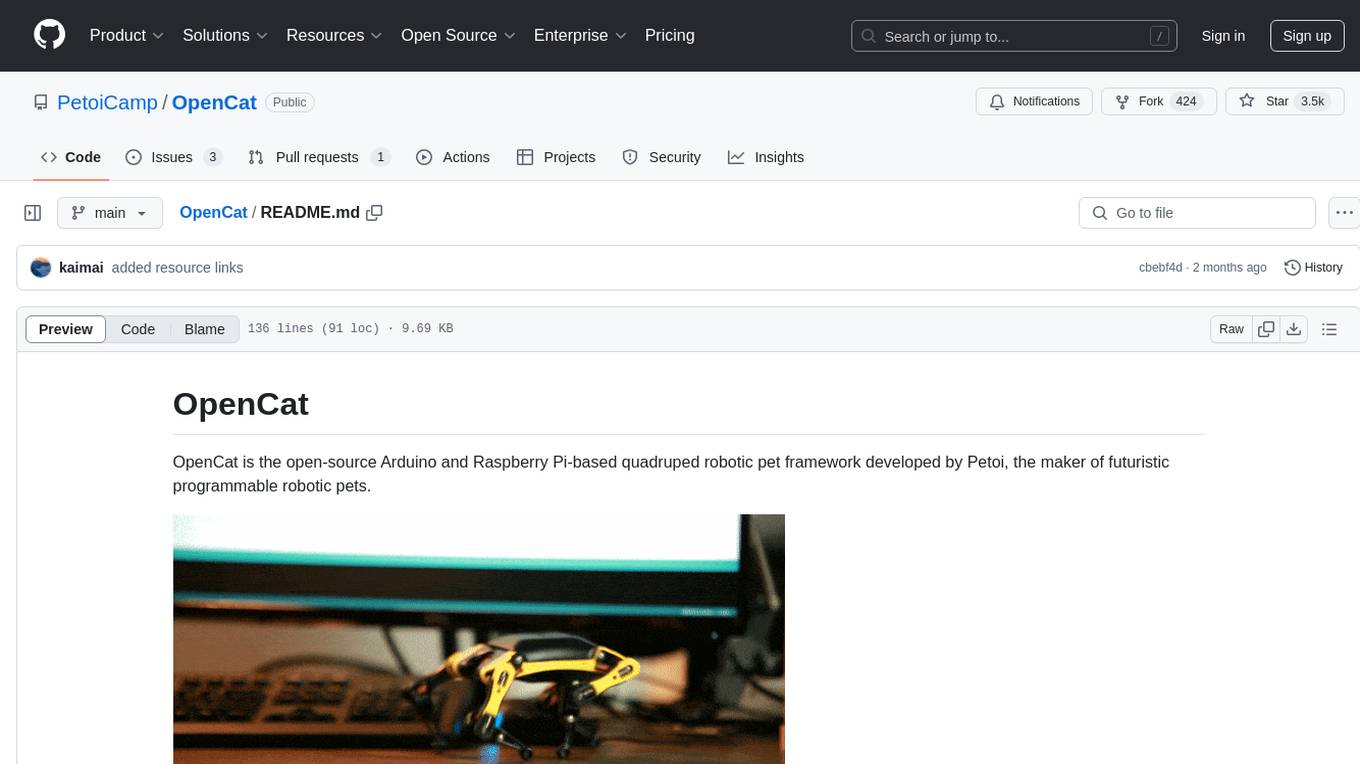The width and height of the screenshot is (1360, 764).
Task: Switch to the Code view toggle
Action: click(138, 329)
